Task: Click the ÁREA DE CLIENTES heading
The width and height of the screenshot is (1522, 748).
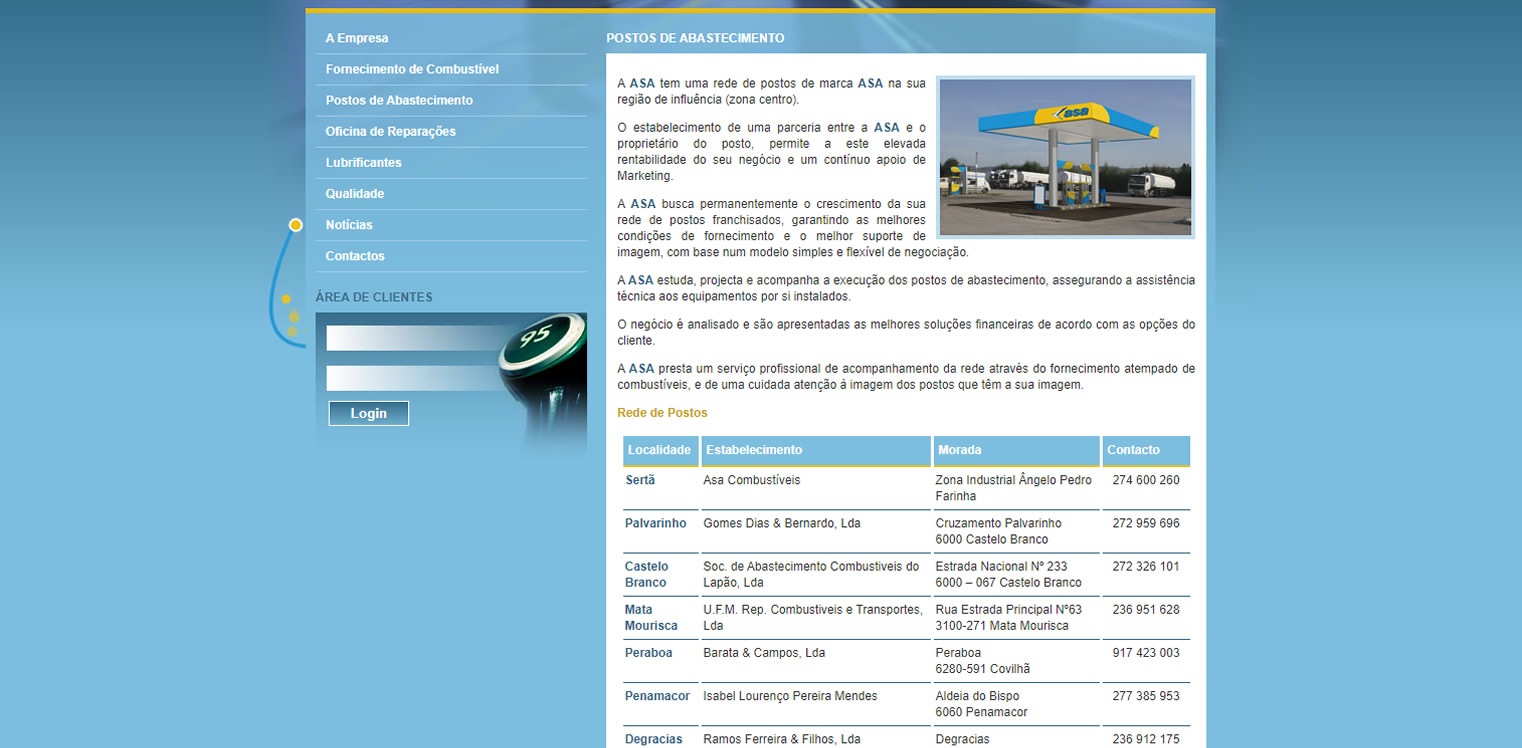Action: (374, 297)
